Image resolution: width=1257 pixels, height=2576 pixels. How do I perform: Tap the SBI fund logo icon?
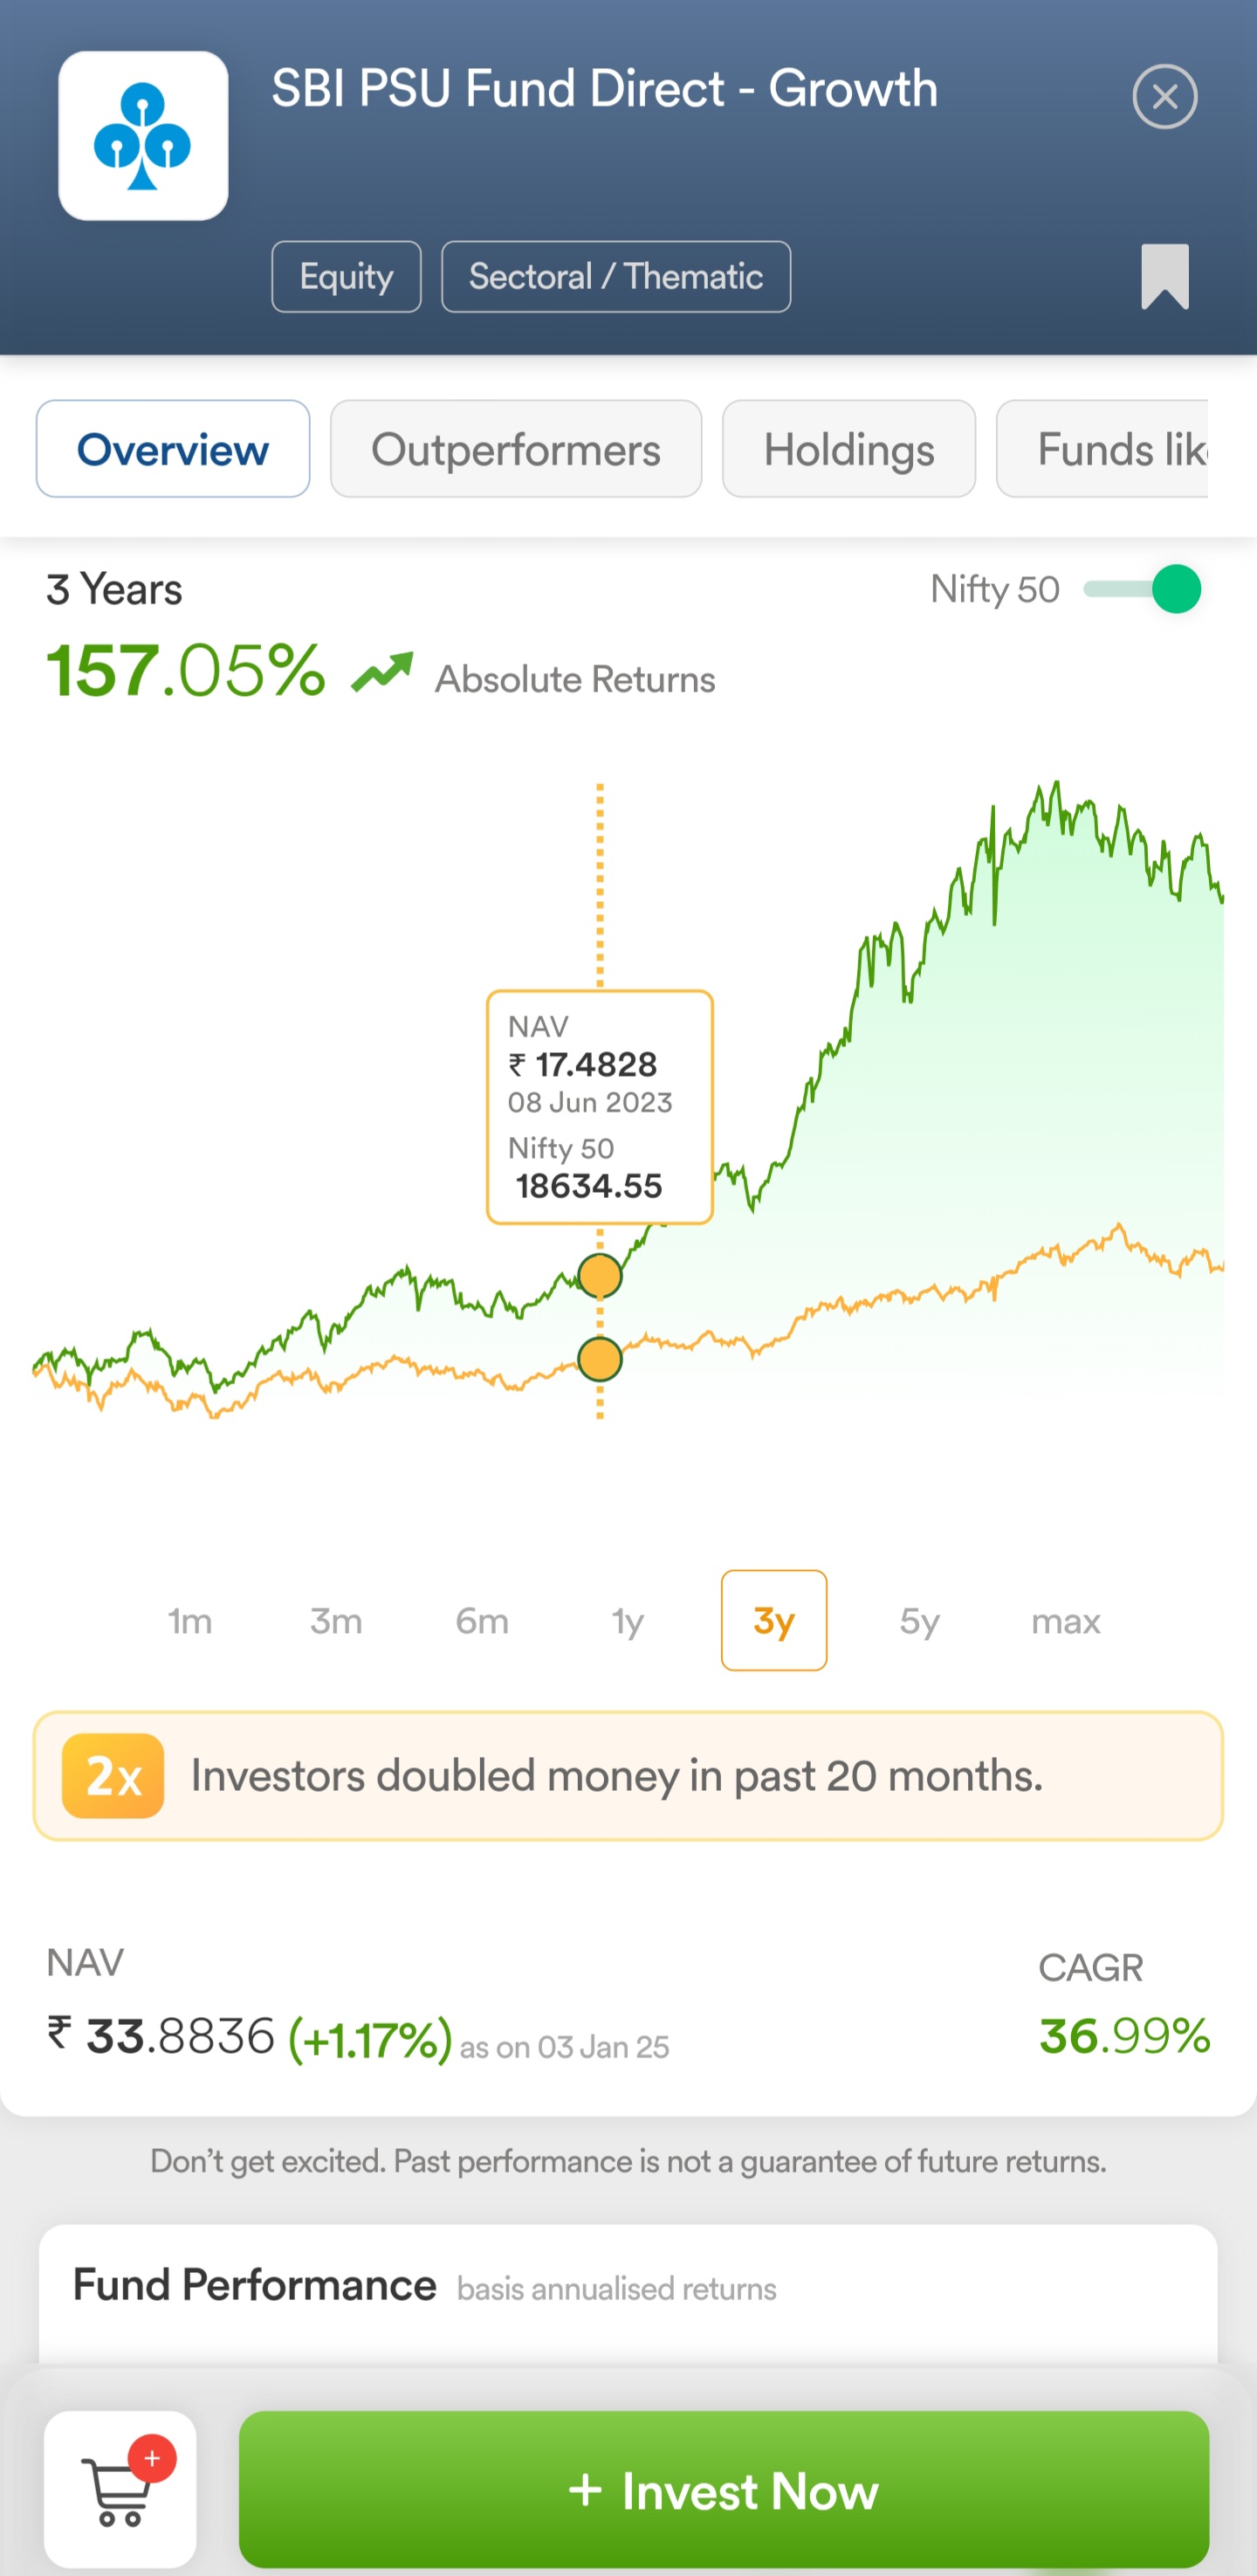143,136
